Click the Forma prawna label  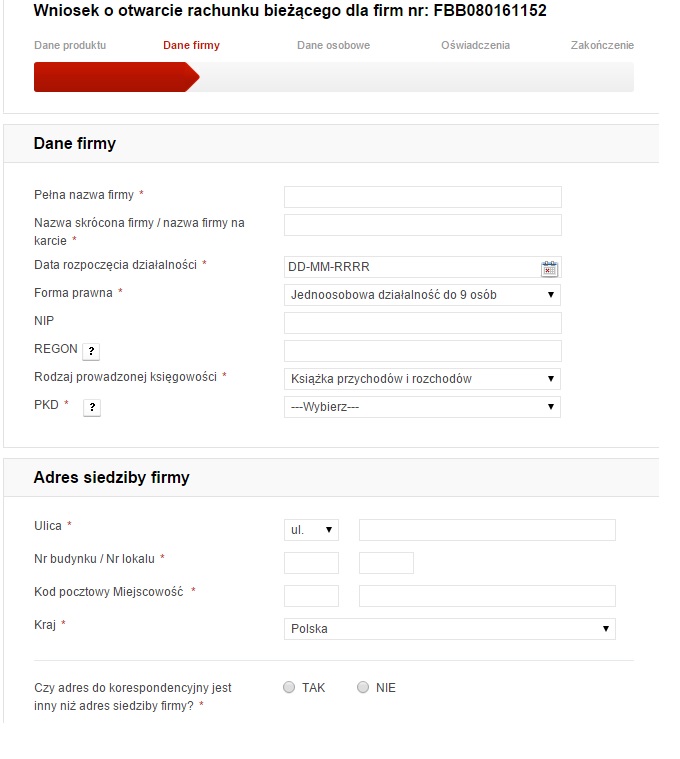point(73,293)
